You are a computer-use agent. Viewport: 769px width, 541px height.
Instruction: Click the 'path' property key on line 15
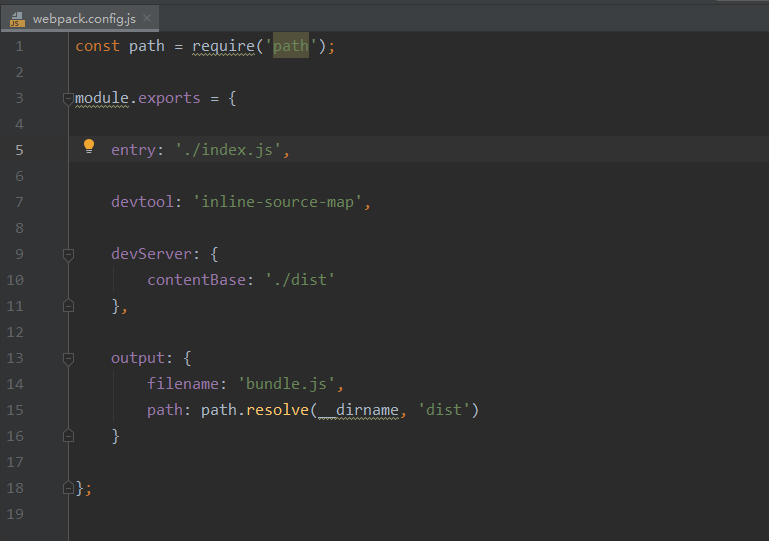pyautogui.click(x=165, y=410)
